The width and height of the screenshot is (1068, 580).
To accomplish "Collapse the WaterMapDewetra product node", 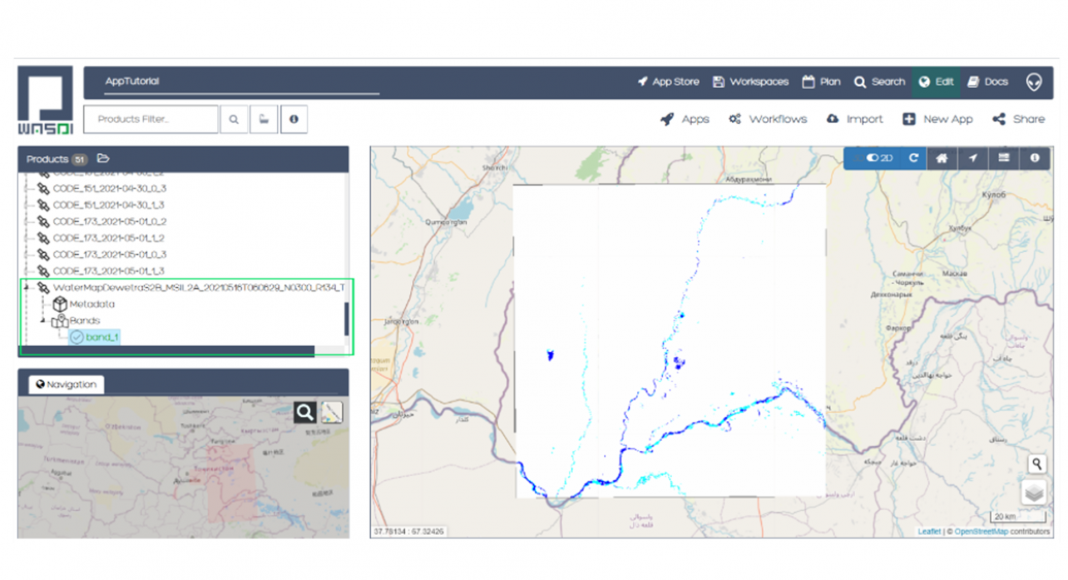I will (27, 288).
